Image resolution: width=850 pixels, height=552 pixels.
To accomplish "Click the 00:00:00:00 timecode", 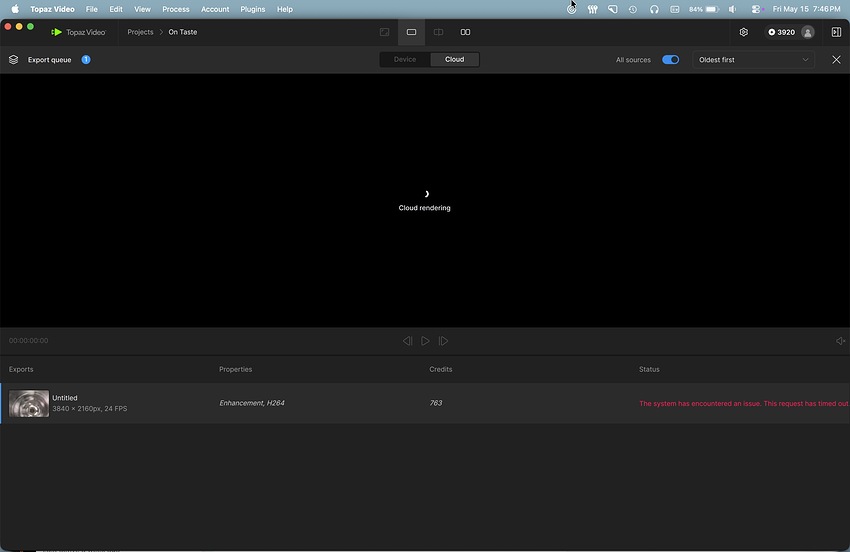I will click(28, 341).
